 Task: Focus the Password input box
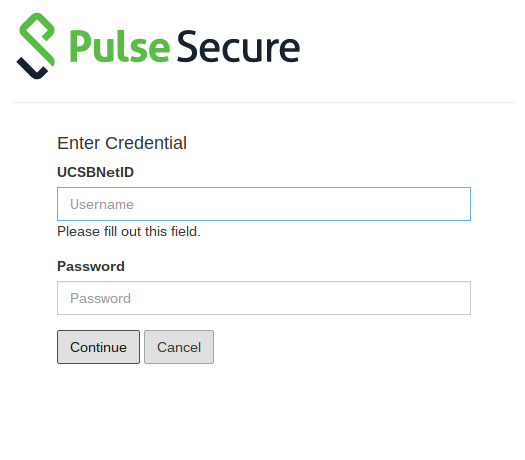(x=264, y=298)
